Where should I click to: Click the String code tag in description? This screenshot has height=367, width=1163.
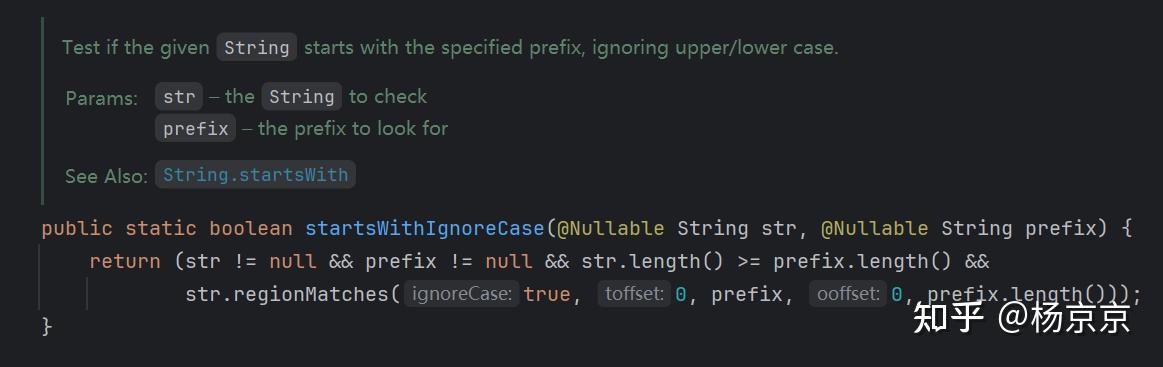[x=257, y=47]
